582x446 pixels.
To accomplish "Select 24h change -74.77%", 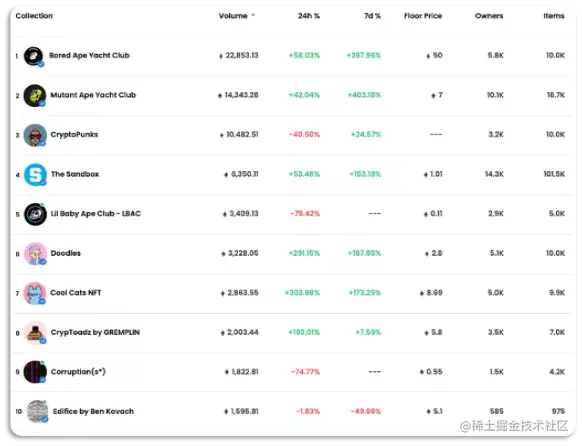I will click(x=305, y=371).
